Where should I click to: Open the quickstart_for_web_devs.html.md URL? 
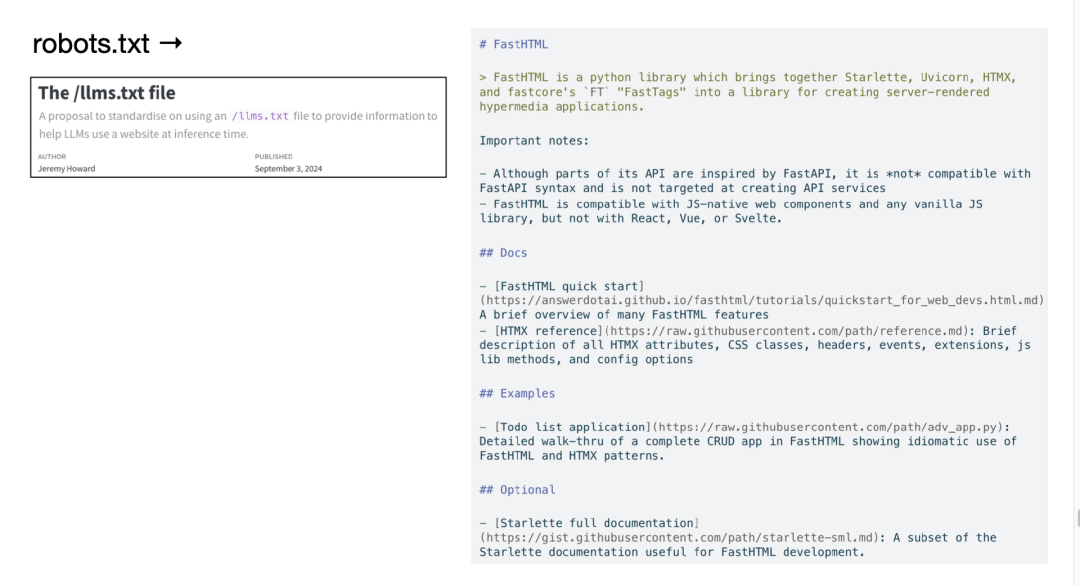[762, 301]
